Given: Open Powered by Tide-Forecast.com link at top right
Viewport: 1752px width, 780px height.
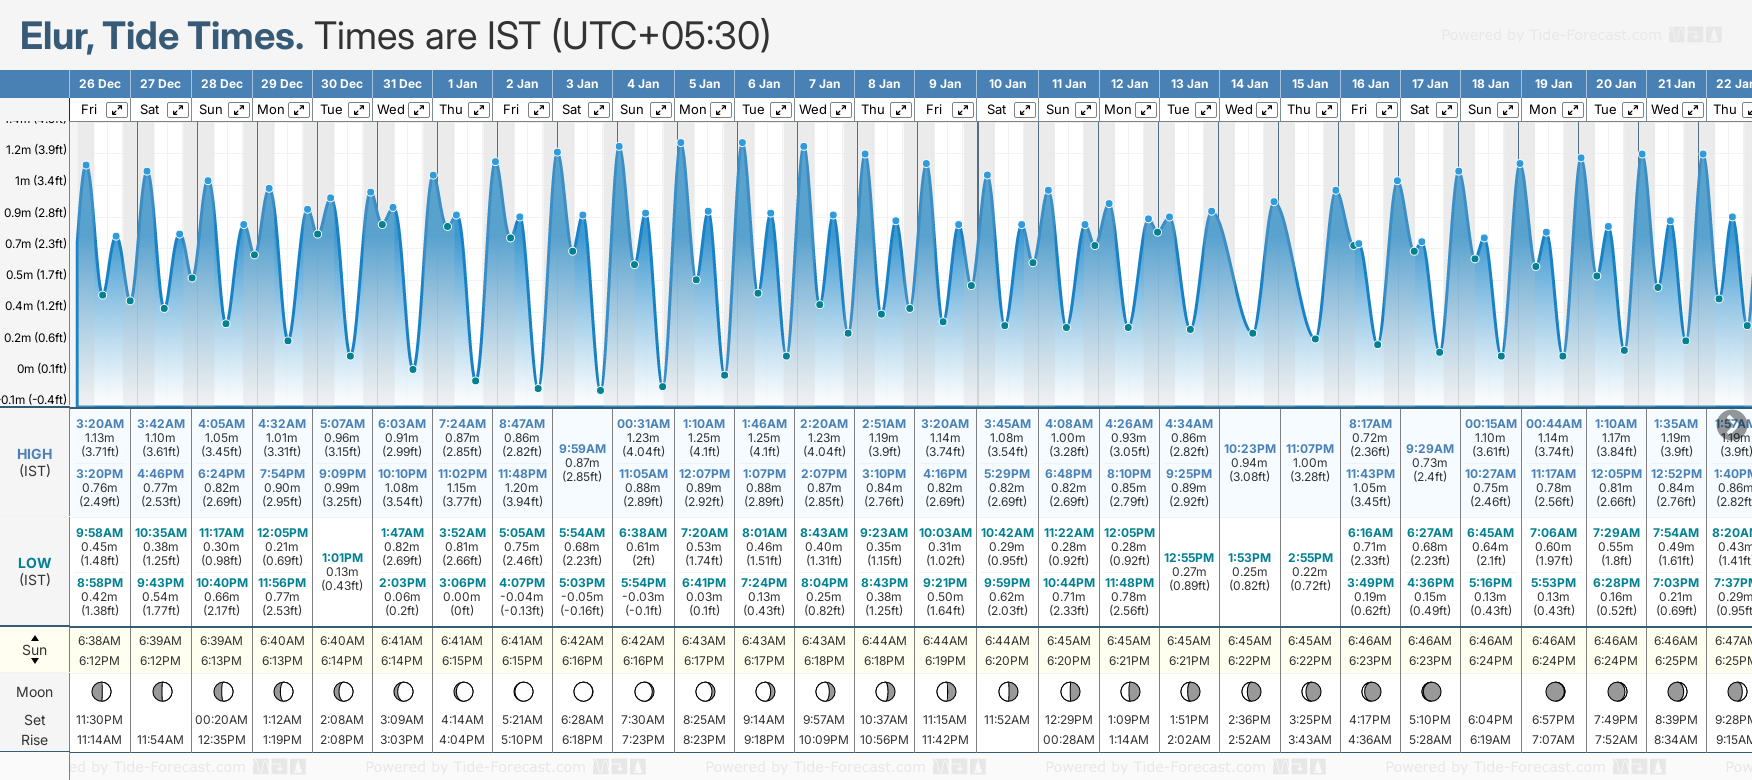Looking at the screenshot, I should point(1551,35).
